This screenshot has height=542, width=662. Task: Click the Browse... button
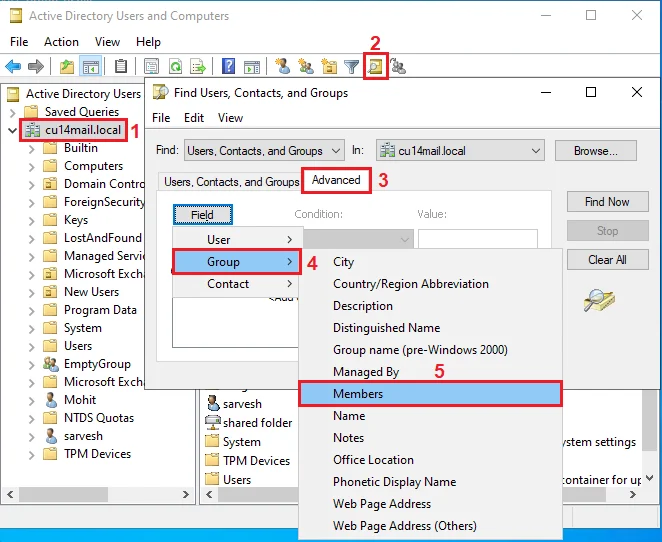[596, 151]
